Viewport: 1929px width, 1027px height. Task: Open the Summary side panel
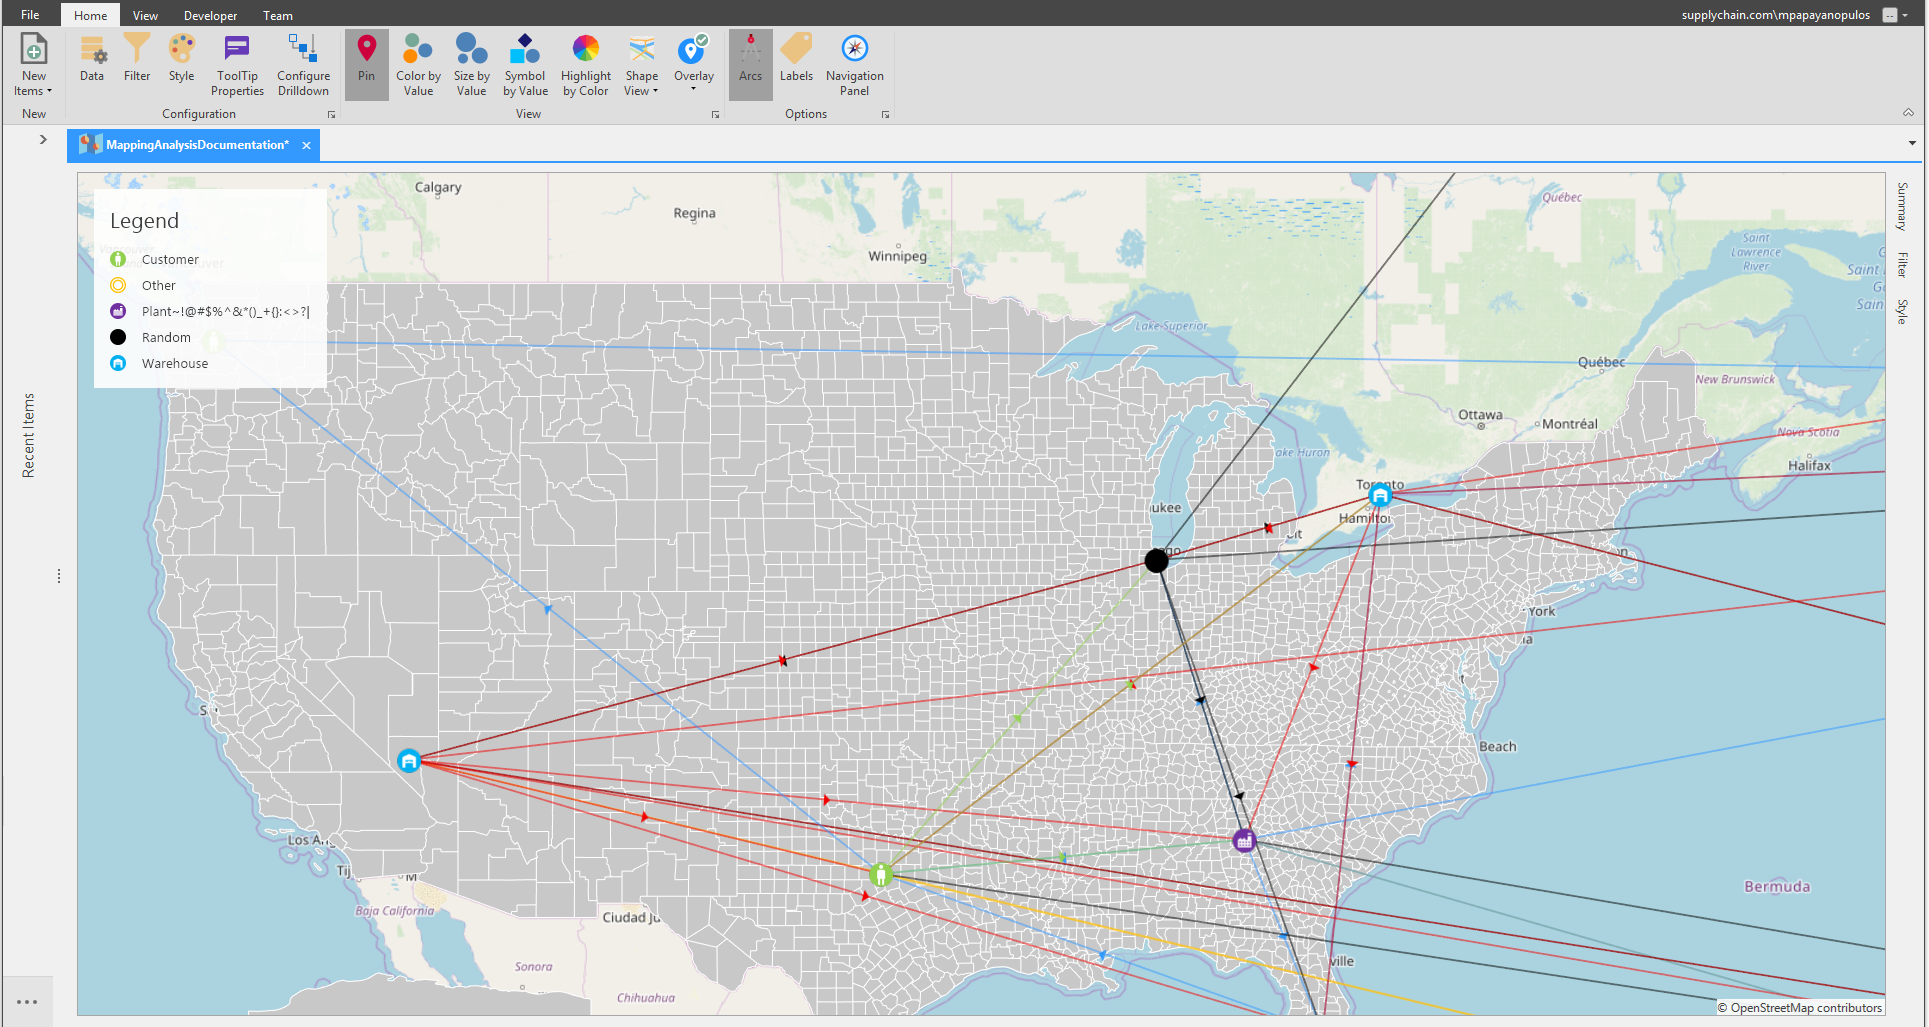(1902, 206)
